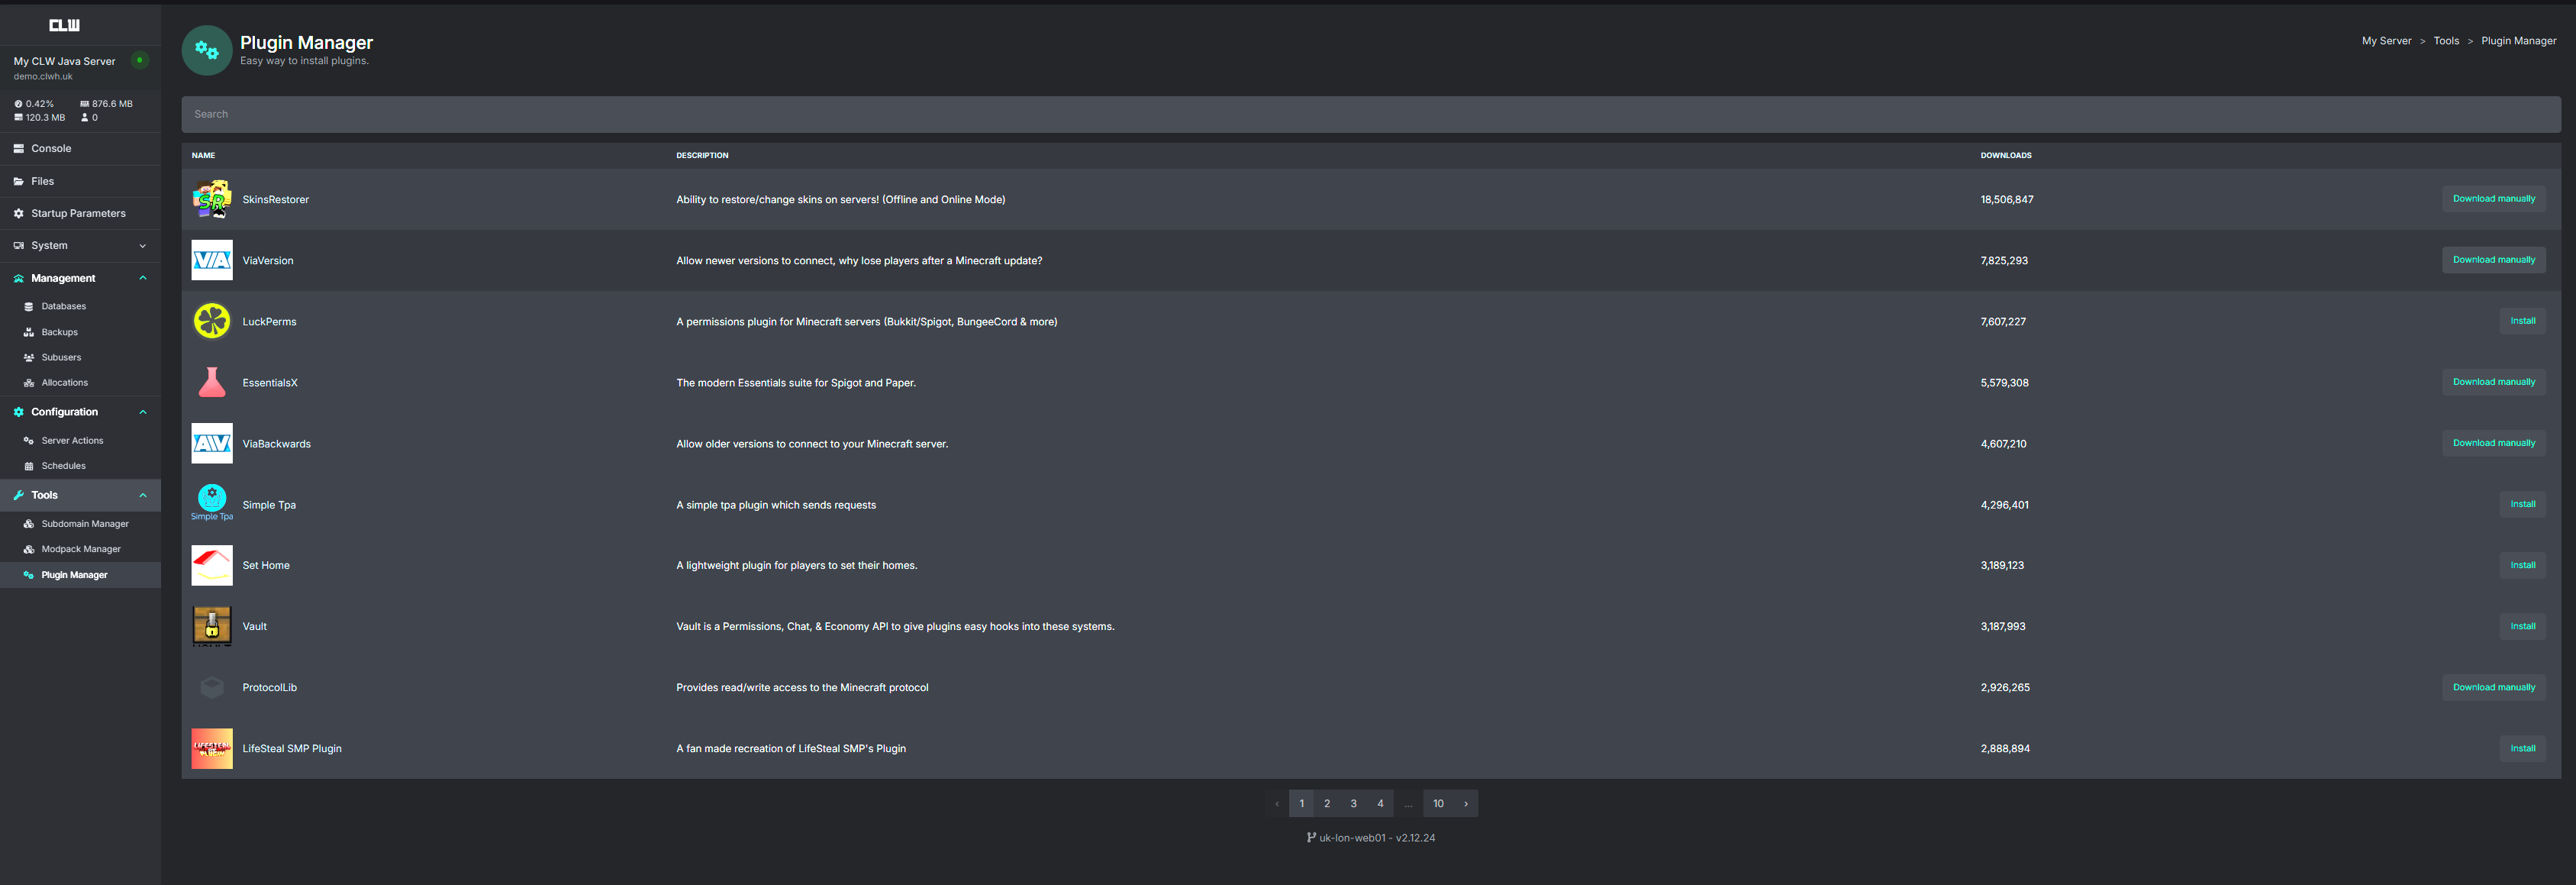2576x885 pixels.
Task: Click the Files folder icon
Action: click(19, 181)
